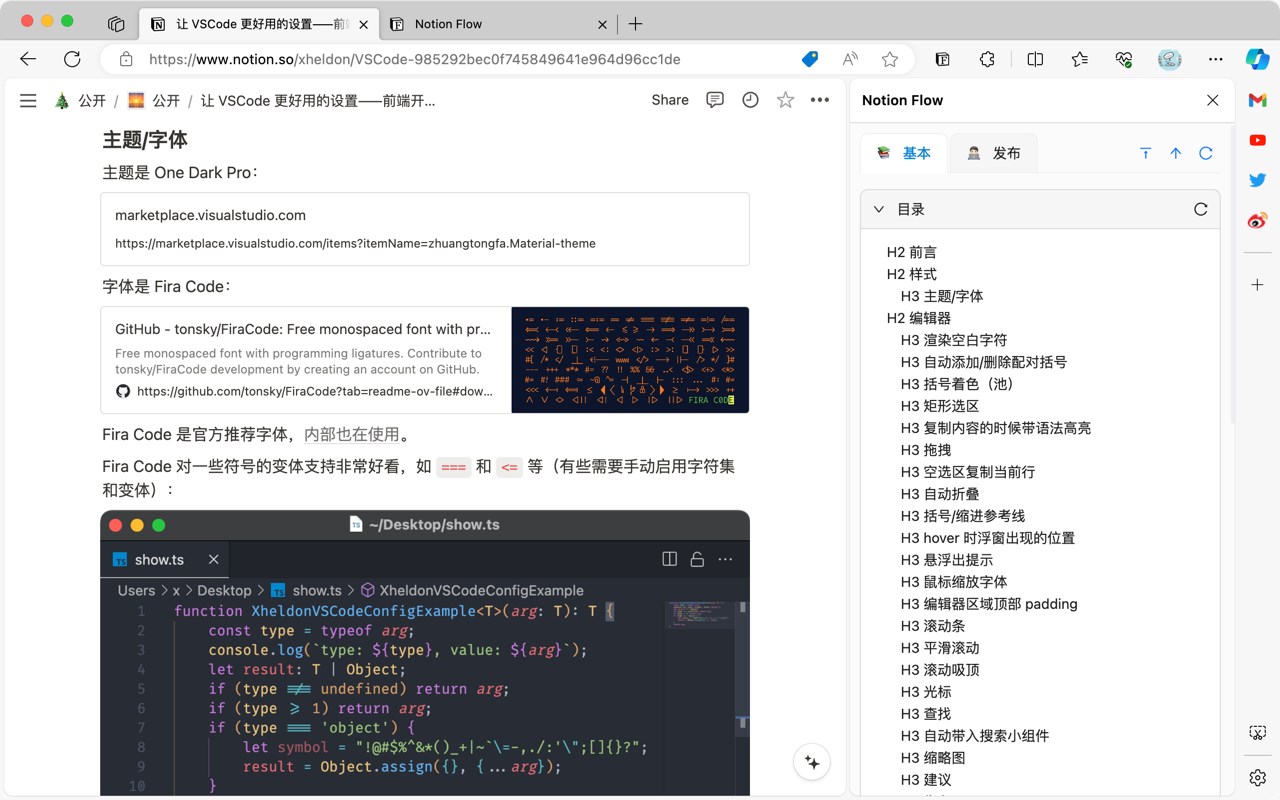The width and height of the screenshot is (1280, 800).
Task: Click the Fira Code preview thumbnail
Action: tap(630, 360)
